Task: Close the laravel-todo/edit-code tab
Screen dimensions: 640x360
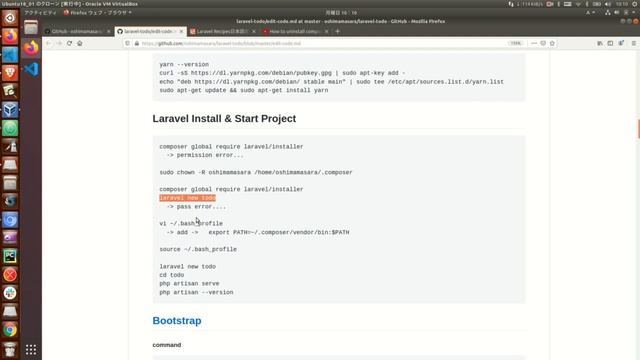Action: click(181, 31)
